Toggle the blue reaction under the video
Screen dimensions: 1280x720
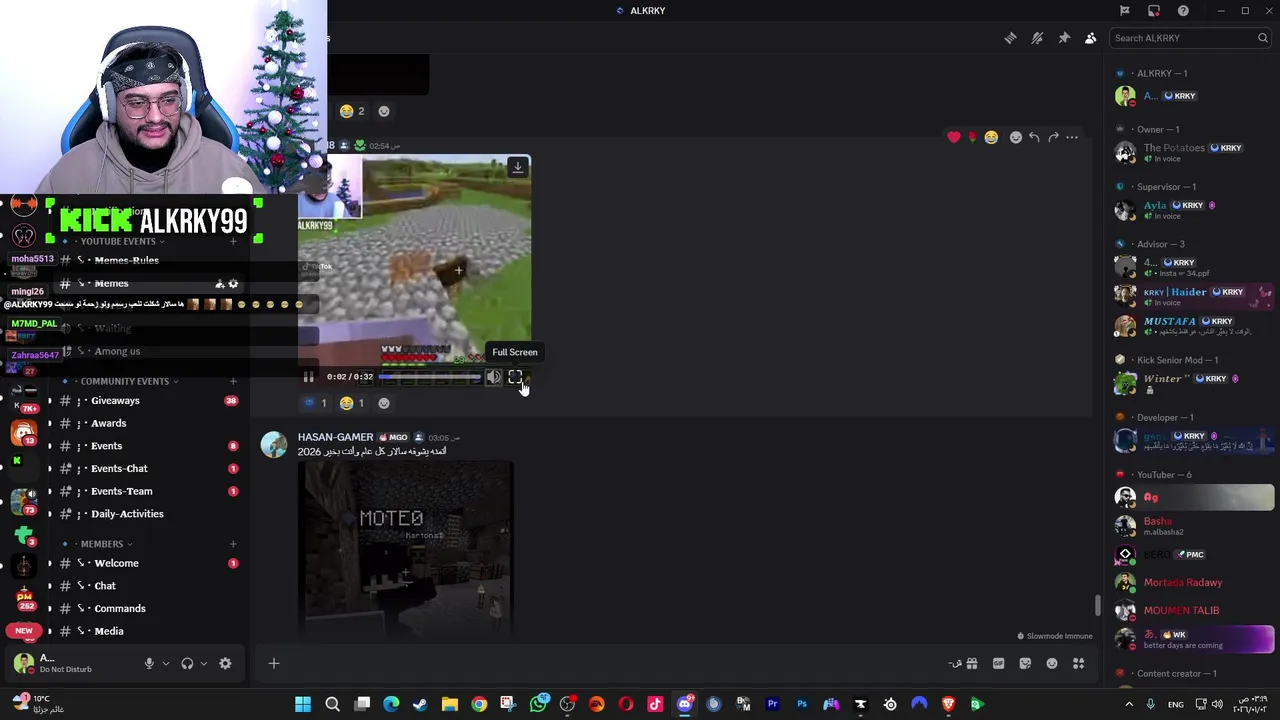click(x=315, y=403)
